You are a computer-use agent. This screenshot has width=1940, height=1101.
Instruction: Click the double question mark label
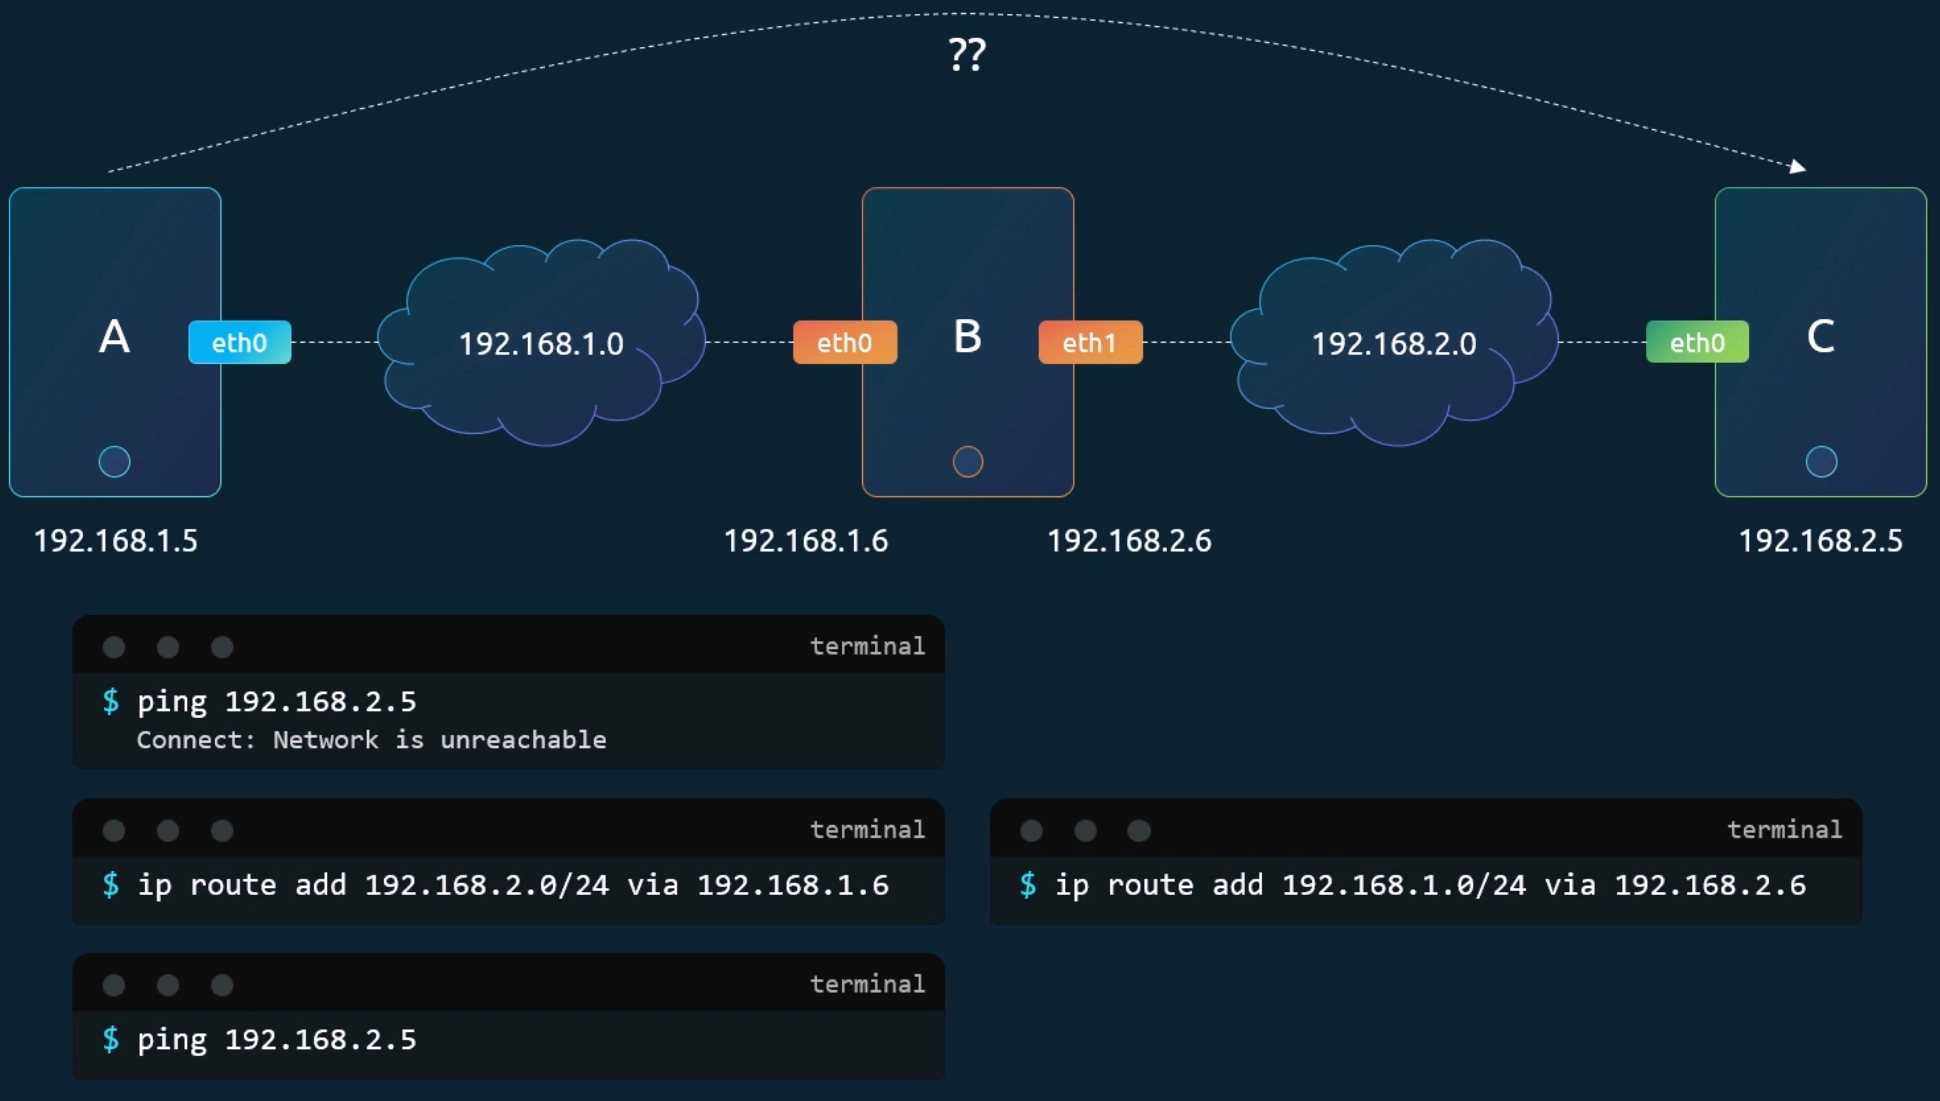point(967,54)
